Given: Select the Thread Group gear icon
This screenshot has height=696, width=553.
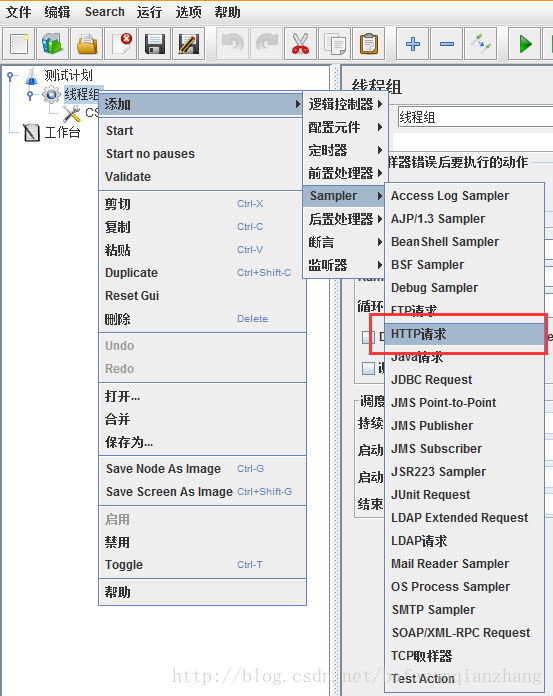Looking at the screenshot, I should point(51,94).
